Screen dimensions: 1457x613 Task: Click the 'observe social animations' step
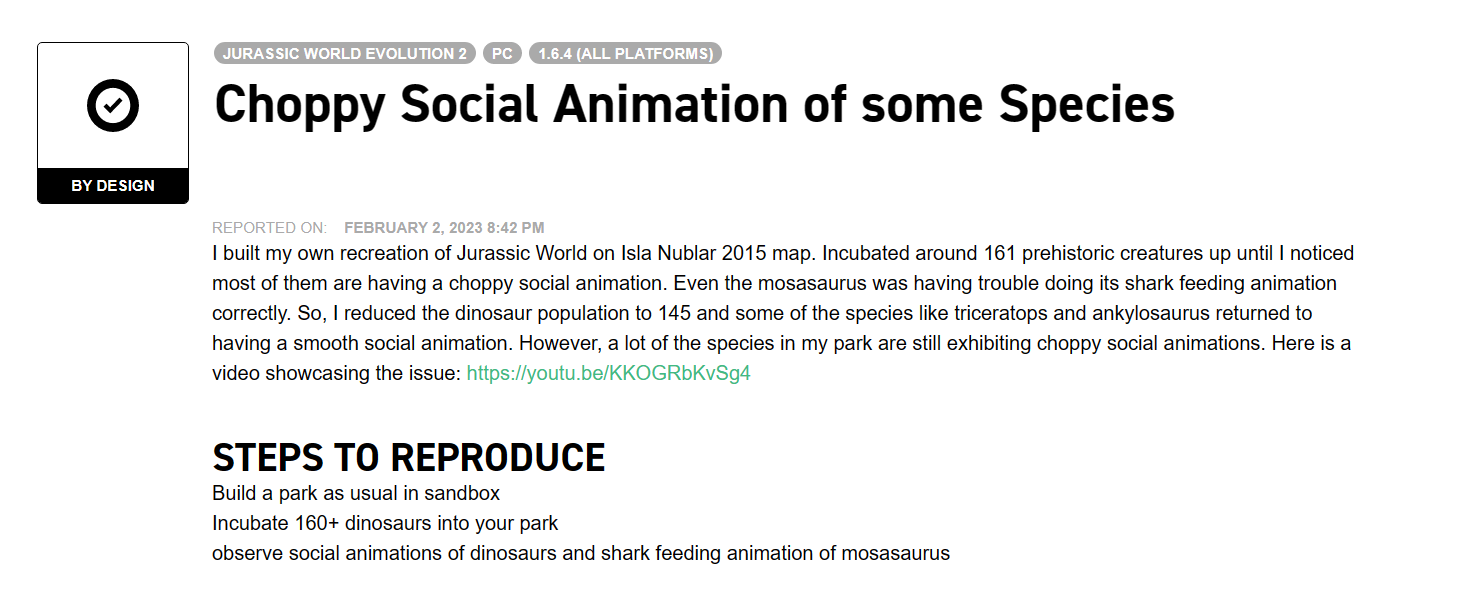(581, 553)
